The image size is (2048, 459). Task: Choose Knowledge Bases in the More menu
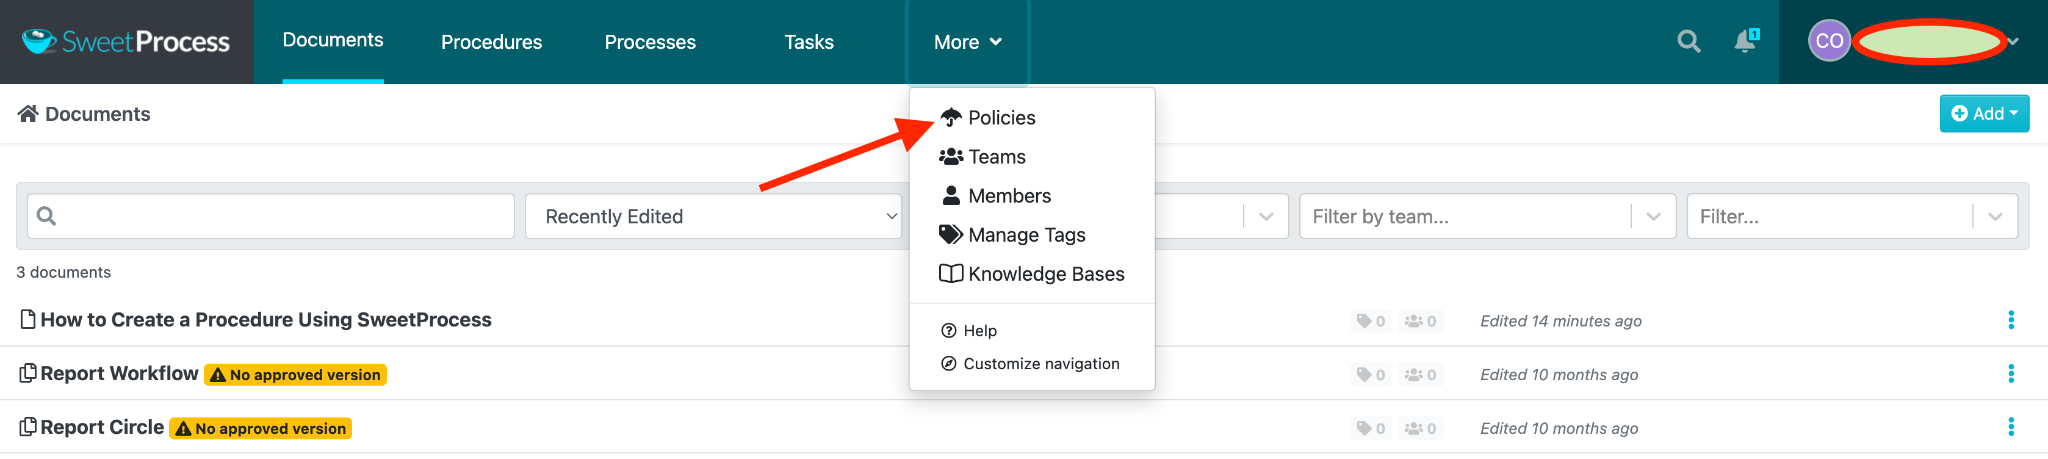[x=1045, y=274]
